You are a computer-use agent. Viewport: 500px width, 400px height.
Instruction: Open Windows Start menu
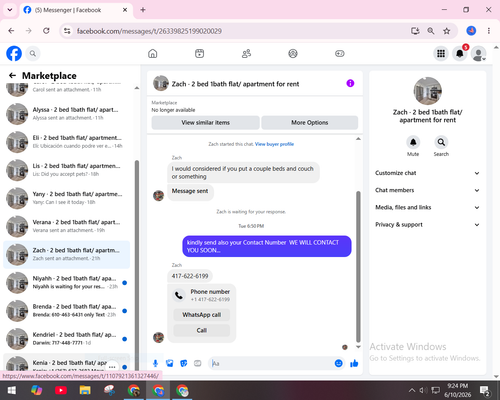(12, 390)
